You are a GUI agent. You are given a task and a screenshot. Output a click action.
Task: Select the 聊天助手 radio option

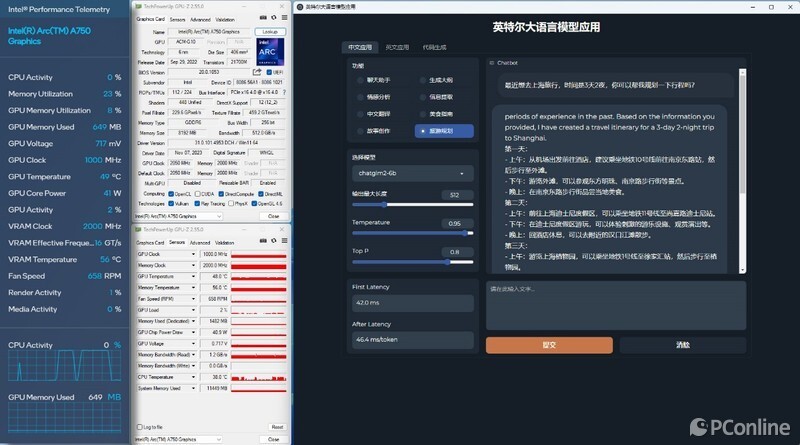coord(360,80)
